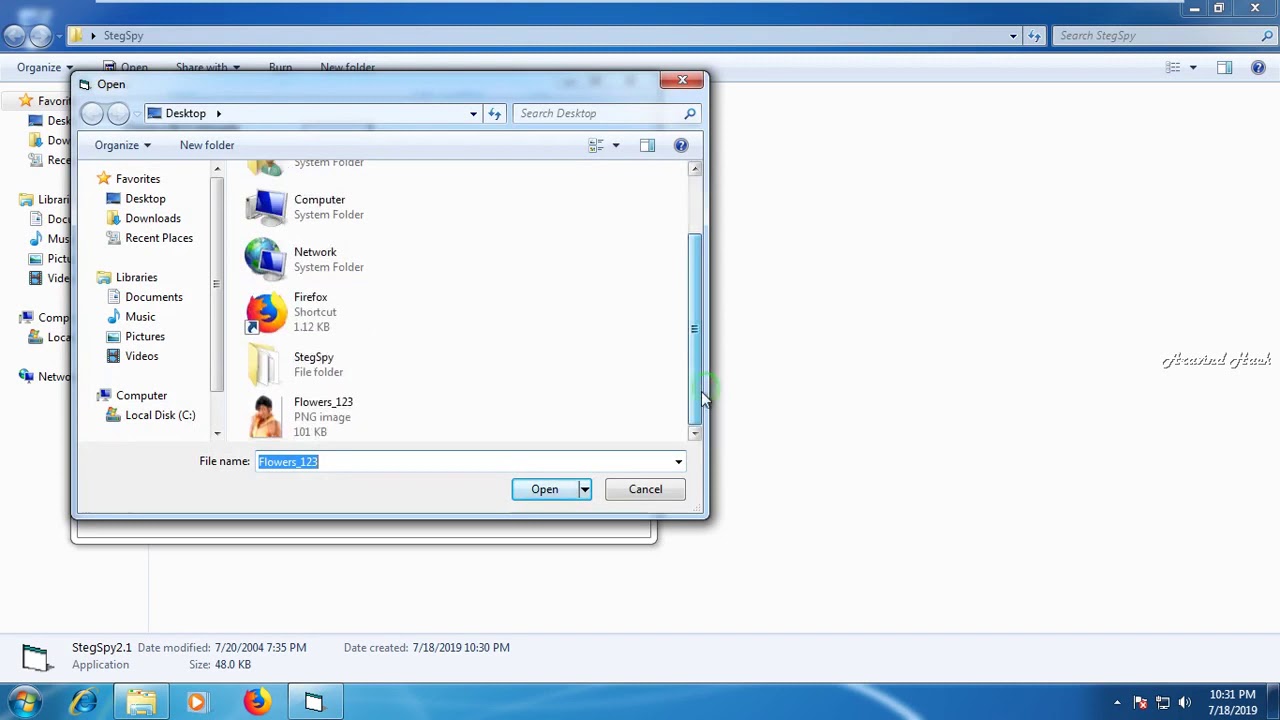This screenshot has width=1280, height=720.
Task: Click the Explorer back navigation button
Action: tap(14, 35)
